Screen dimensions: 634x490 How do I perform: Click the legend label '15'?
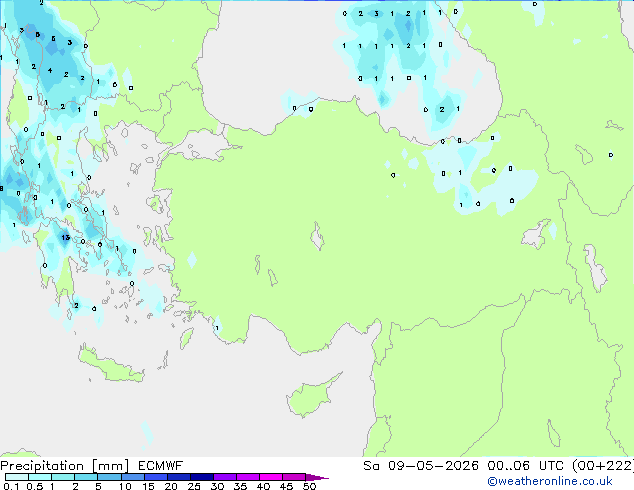[x=148, y=486]
